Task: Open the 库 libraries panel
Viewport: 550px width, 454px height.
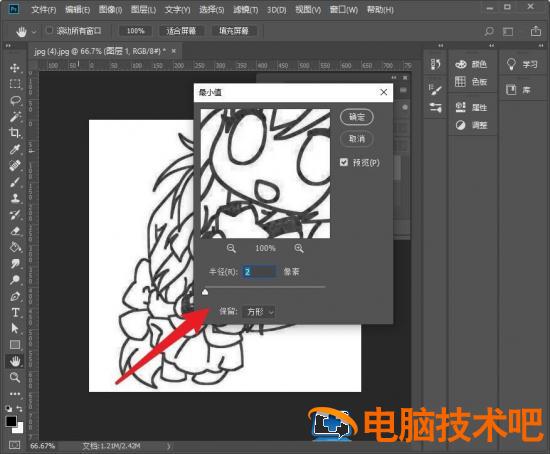Action: tap(518, 90)
